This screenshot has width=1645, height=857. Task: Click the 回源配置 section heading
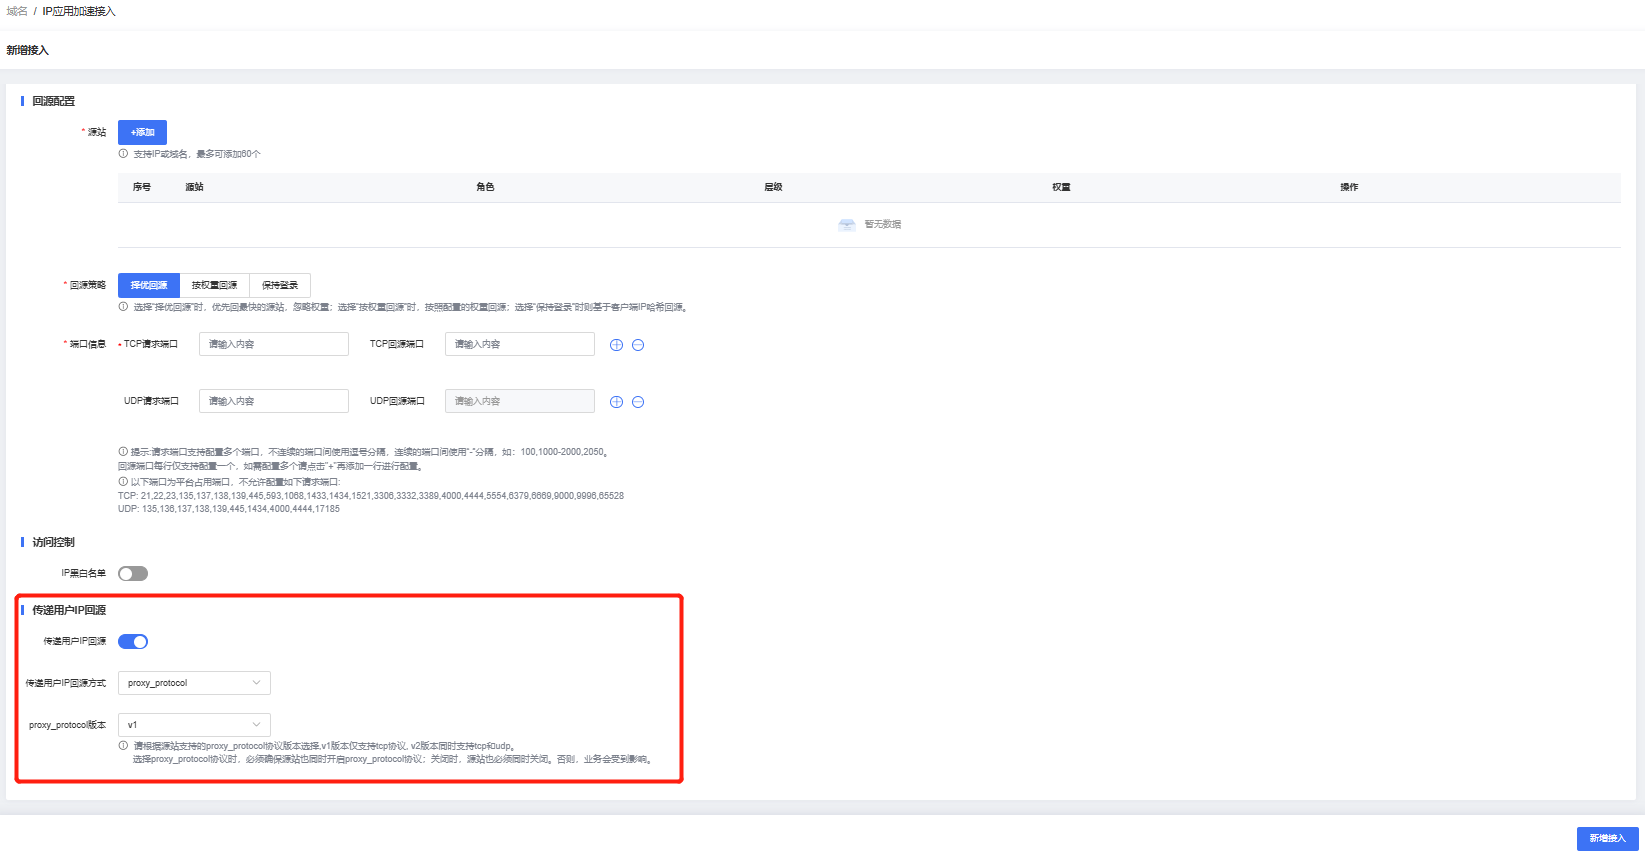click(53, 101)
